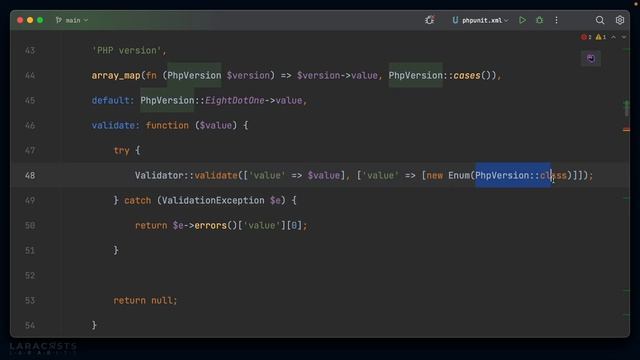Click the default: named argument on line 45
The width and height of the screenshot is (640, 360).
click(x=113, y=100)
